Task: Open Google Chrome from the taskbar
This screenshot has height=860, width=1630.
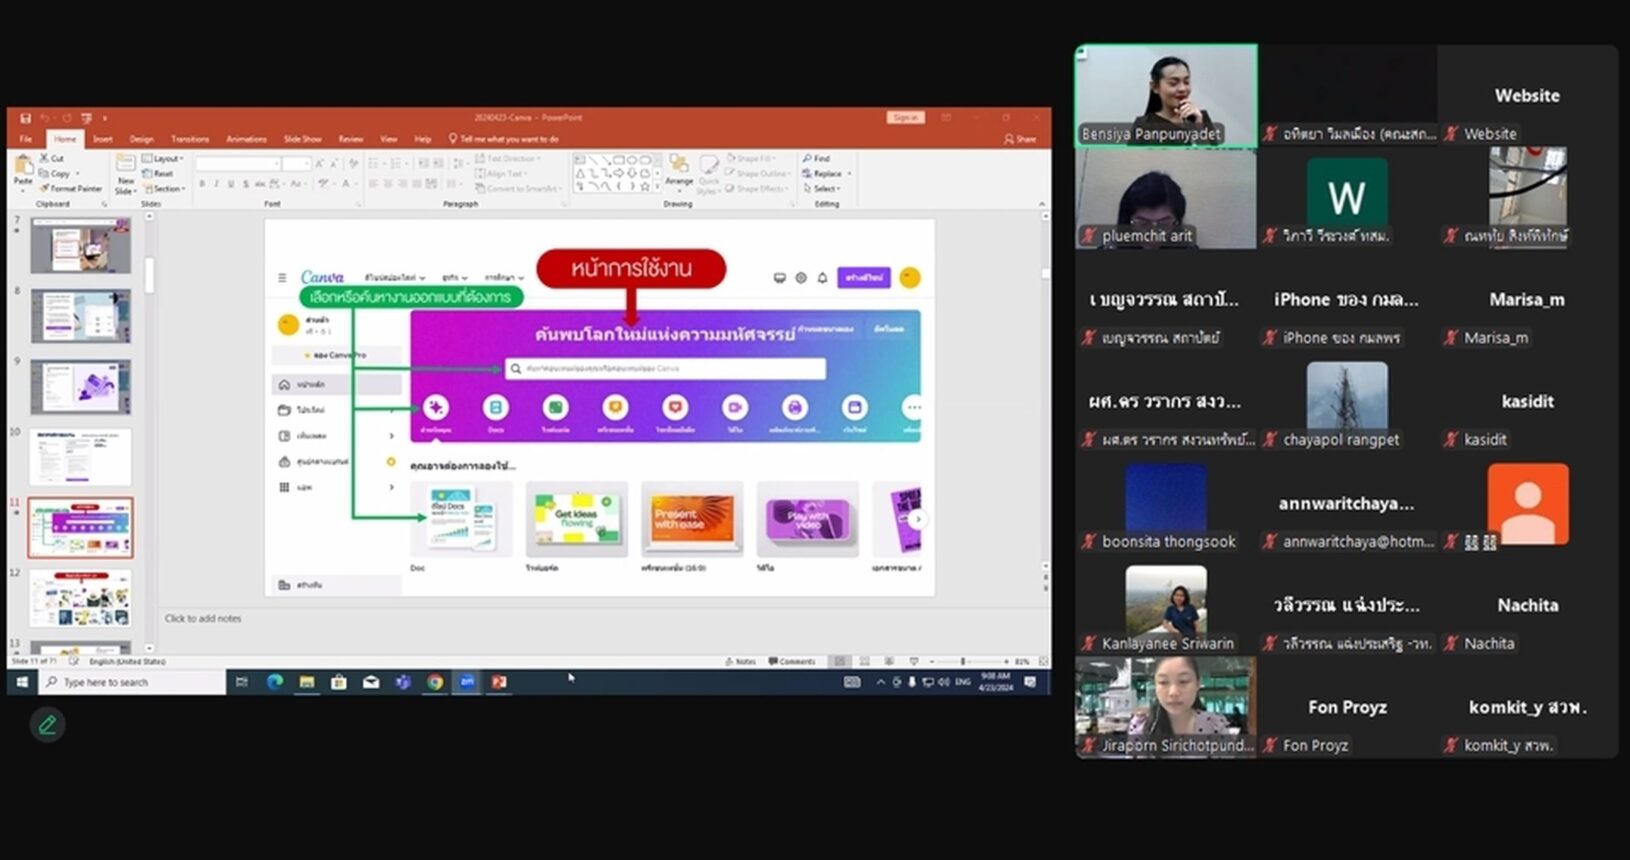Action: click(435, 682)
